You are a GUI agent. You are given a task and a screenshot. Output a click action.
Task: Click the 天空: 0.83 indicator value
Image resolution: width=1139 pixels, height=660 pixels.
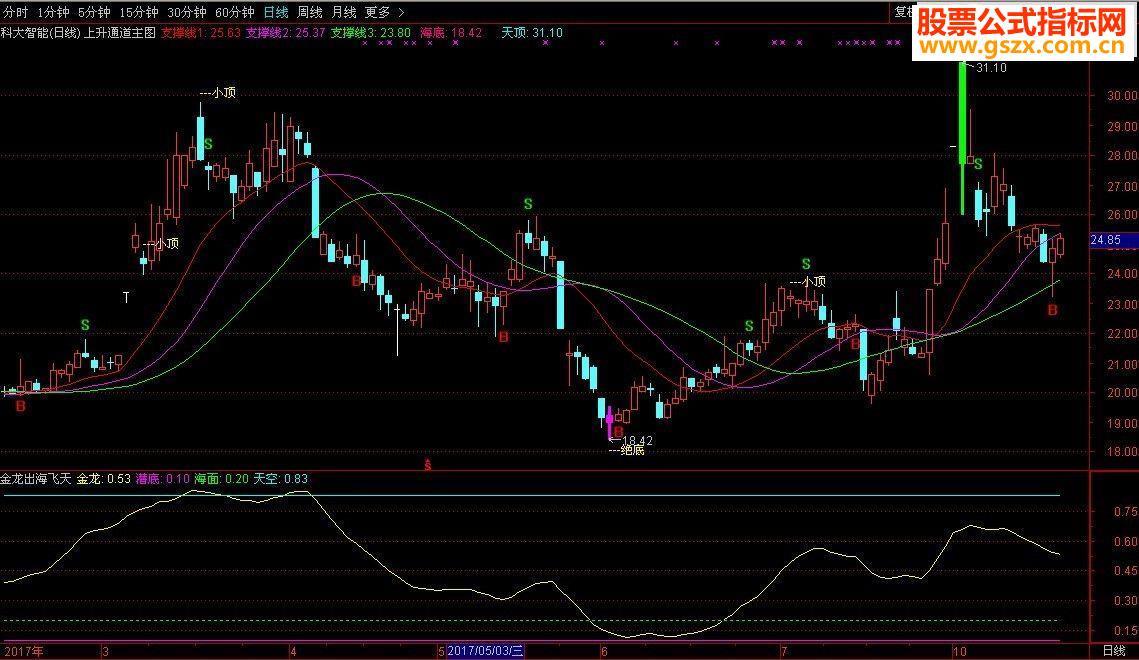[x=280, y=478]
